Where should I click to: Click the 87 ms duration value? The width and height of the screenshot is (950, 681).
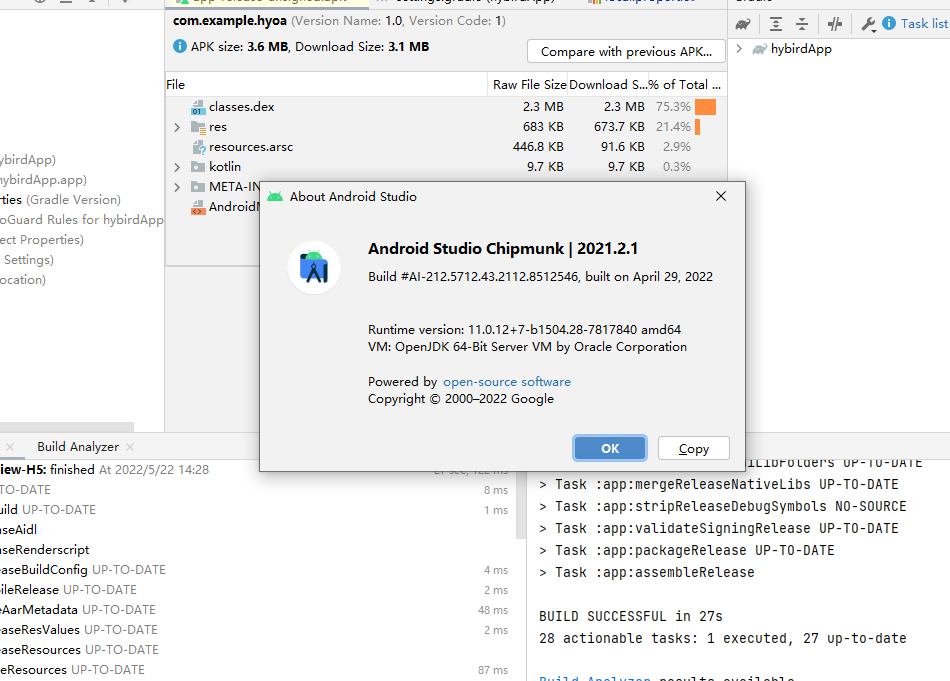coord(493,670)
